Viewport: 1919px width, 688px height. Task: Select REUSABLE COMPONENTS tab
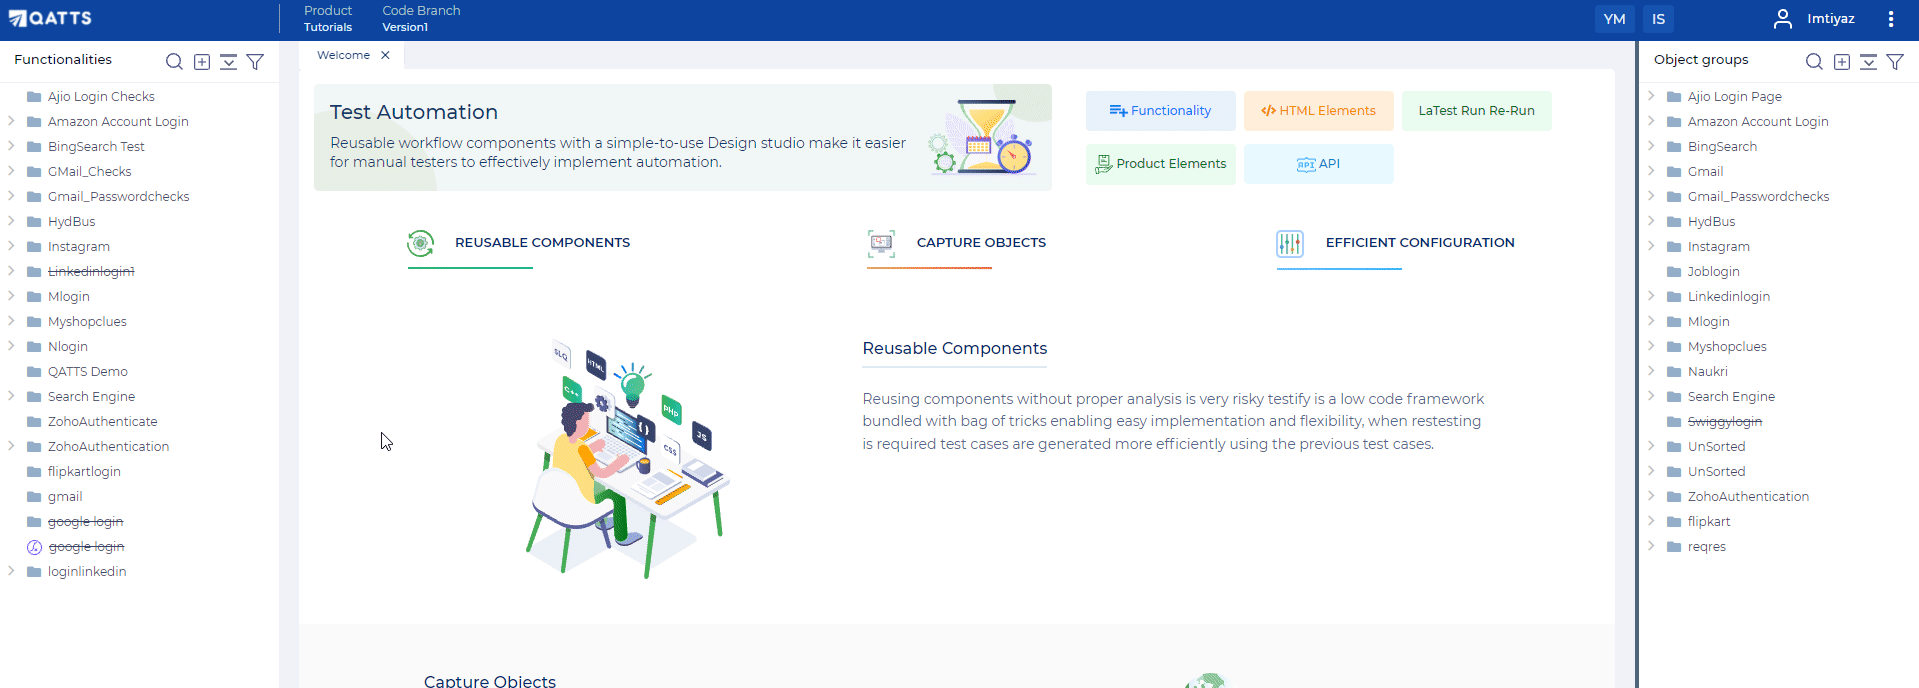click(542, 243)
